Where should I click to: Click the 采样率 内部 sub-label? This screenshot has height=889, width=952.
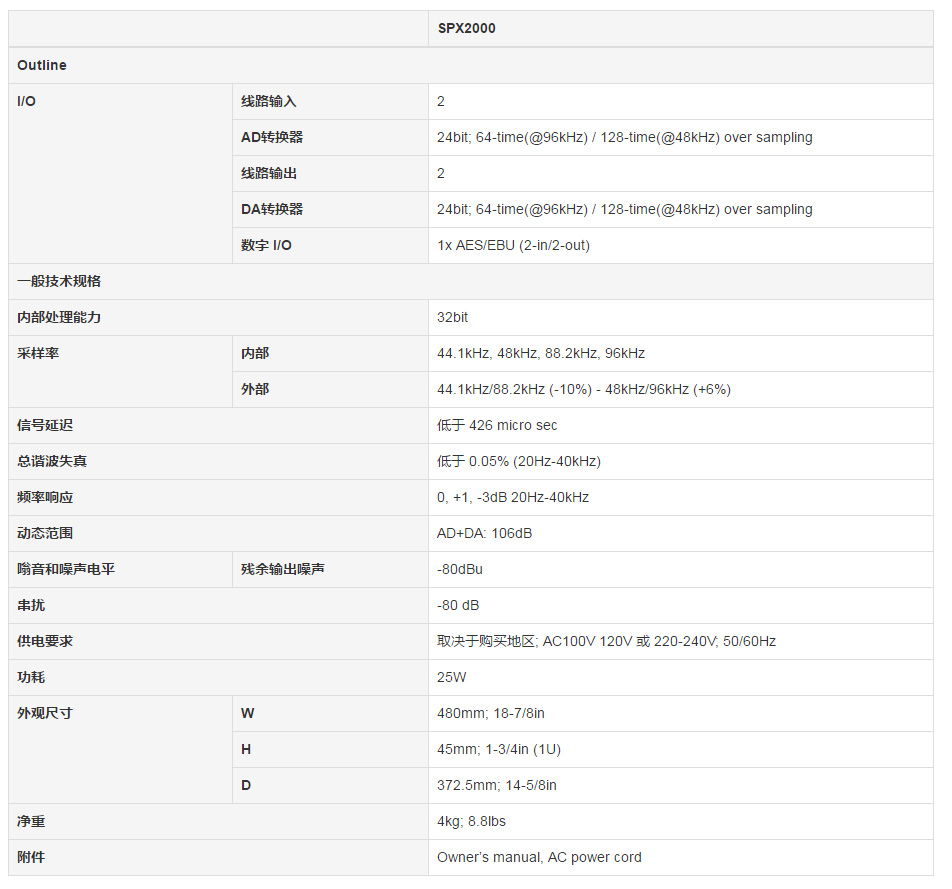tap(255, 353)
